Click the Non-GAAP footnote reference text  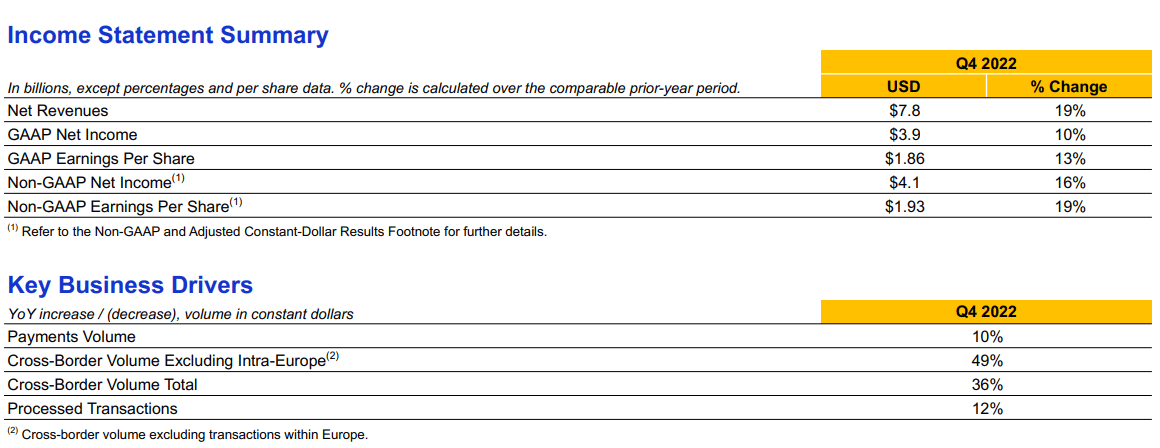point(277,231)
